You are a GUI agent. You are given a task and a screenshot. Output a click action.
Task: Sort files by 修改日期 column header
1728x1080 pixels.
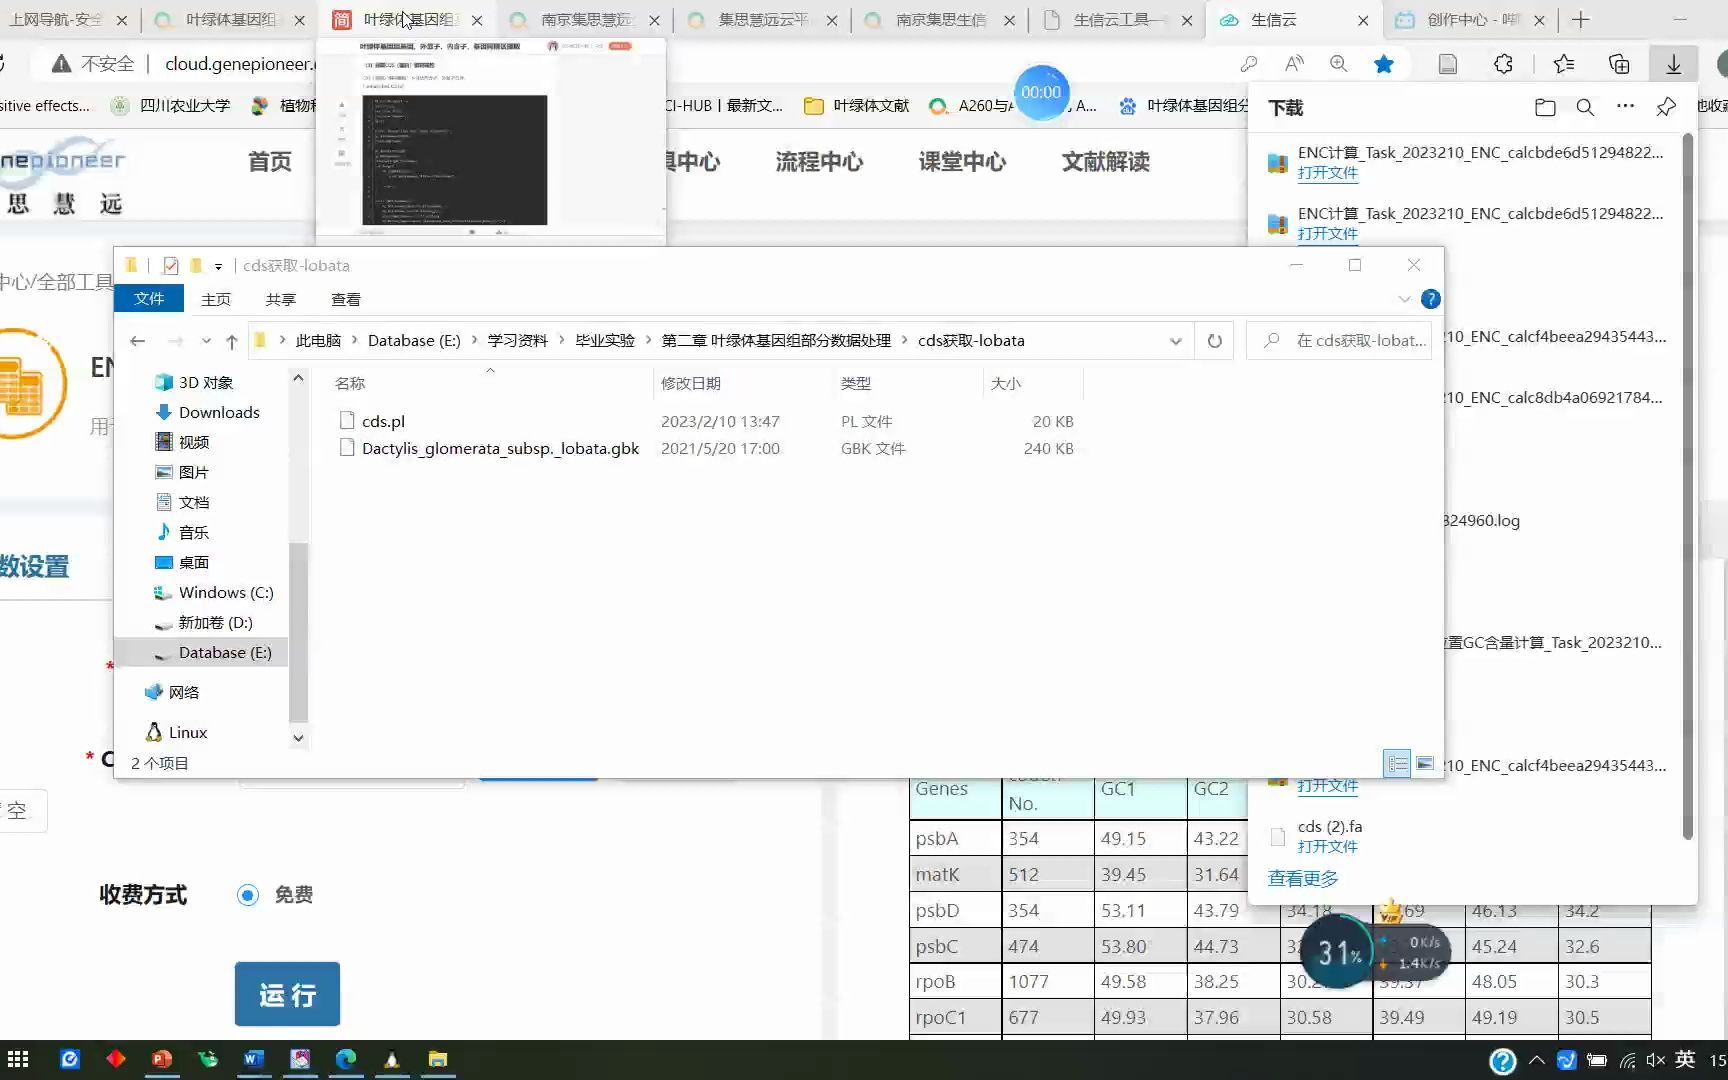pos(691,383)
